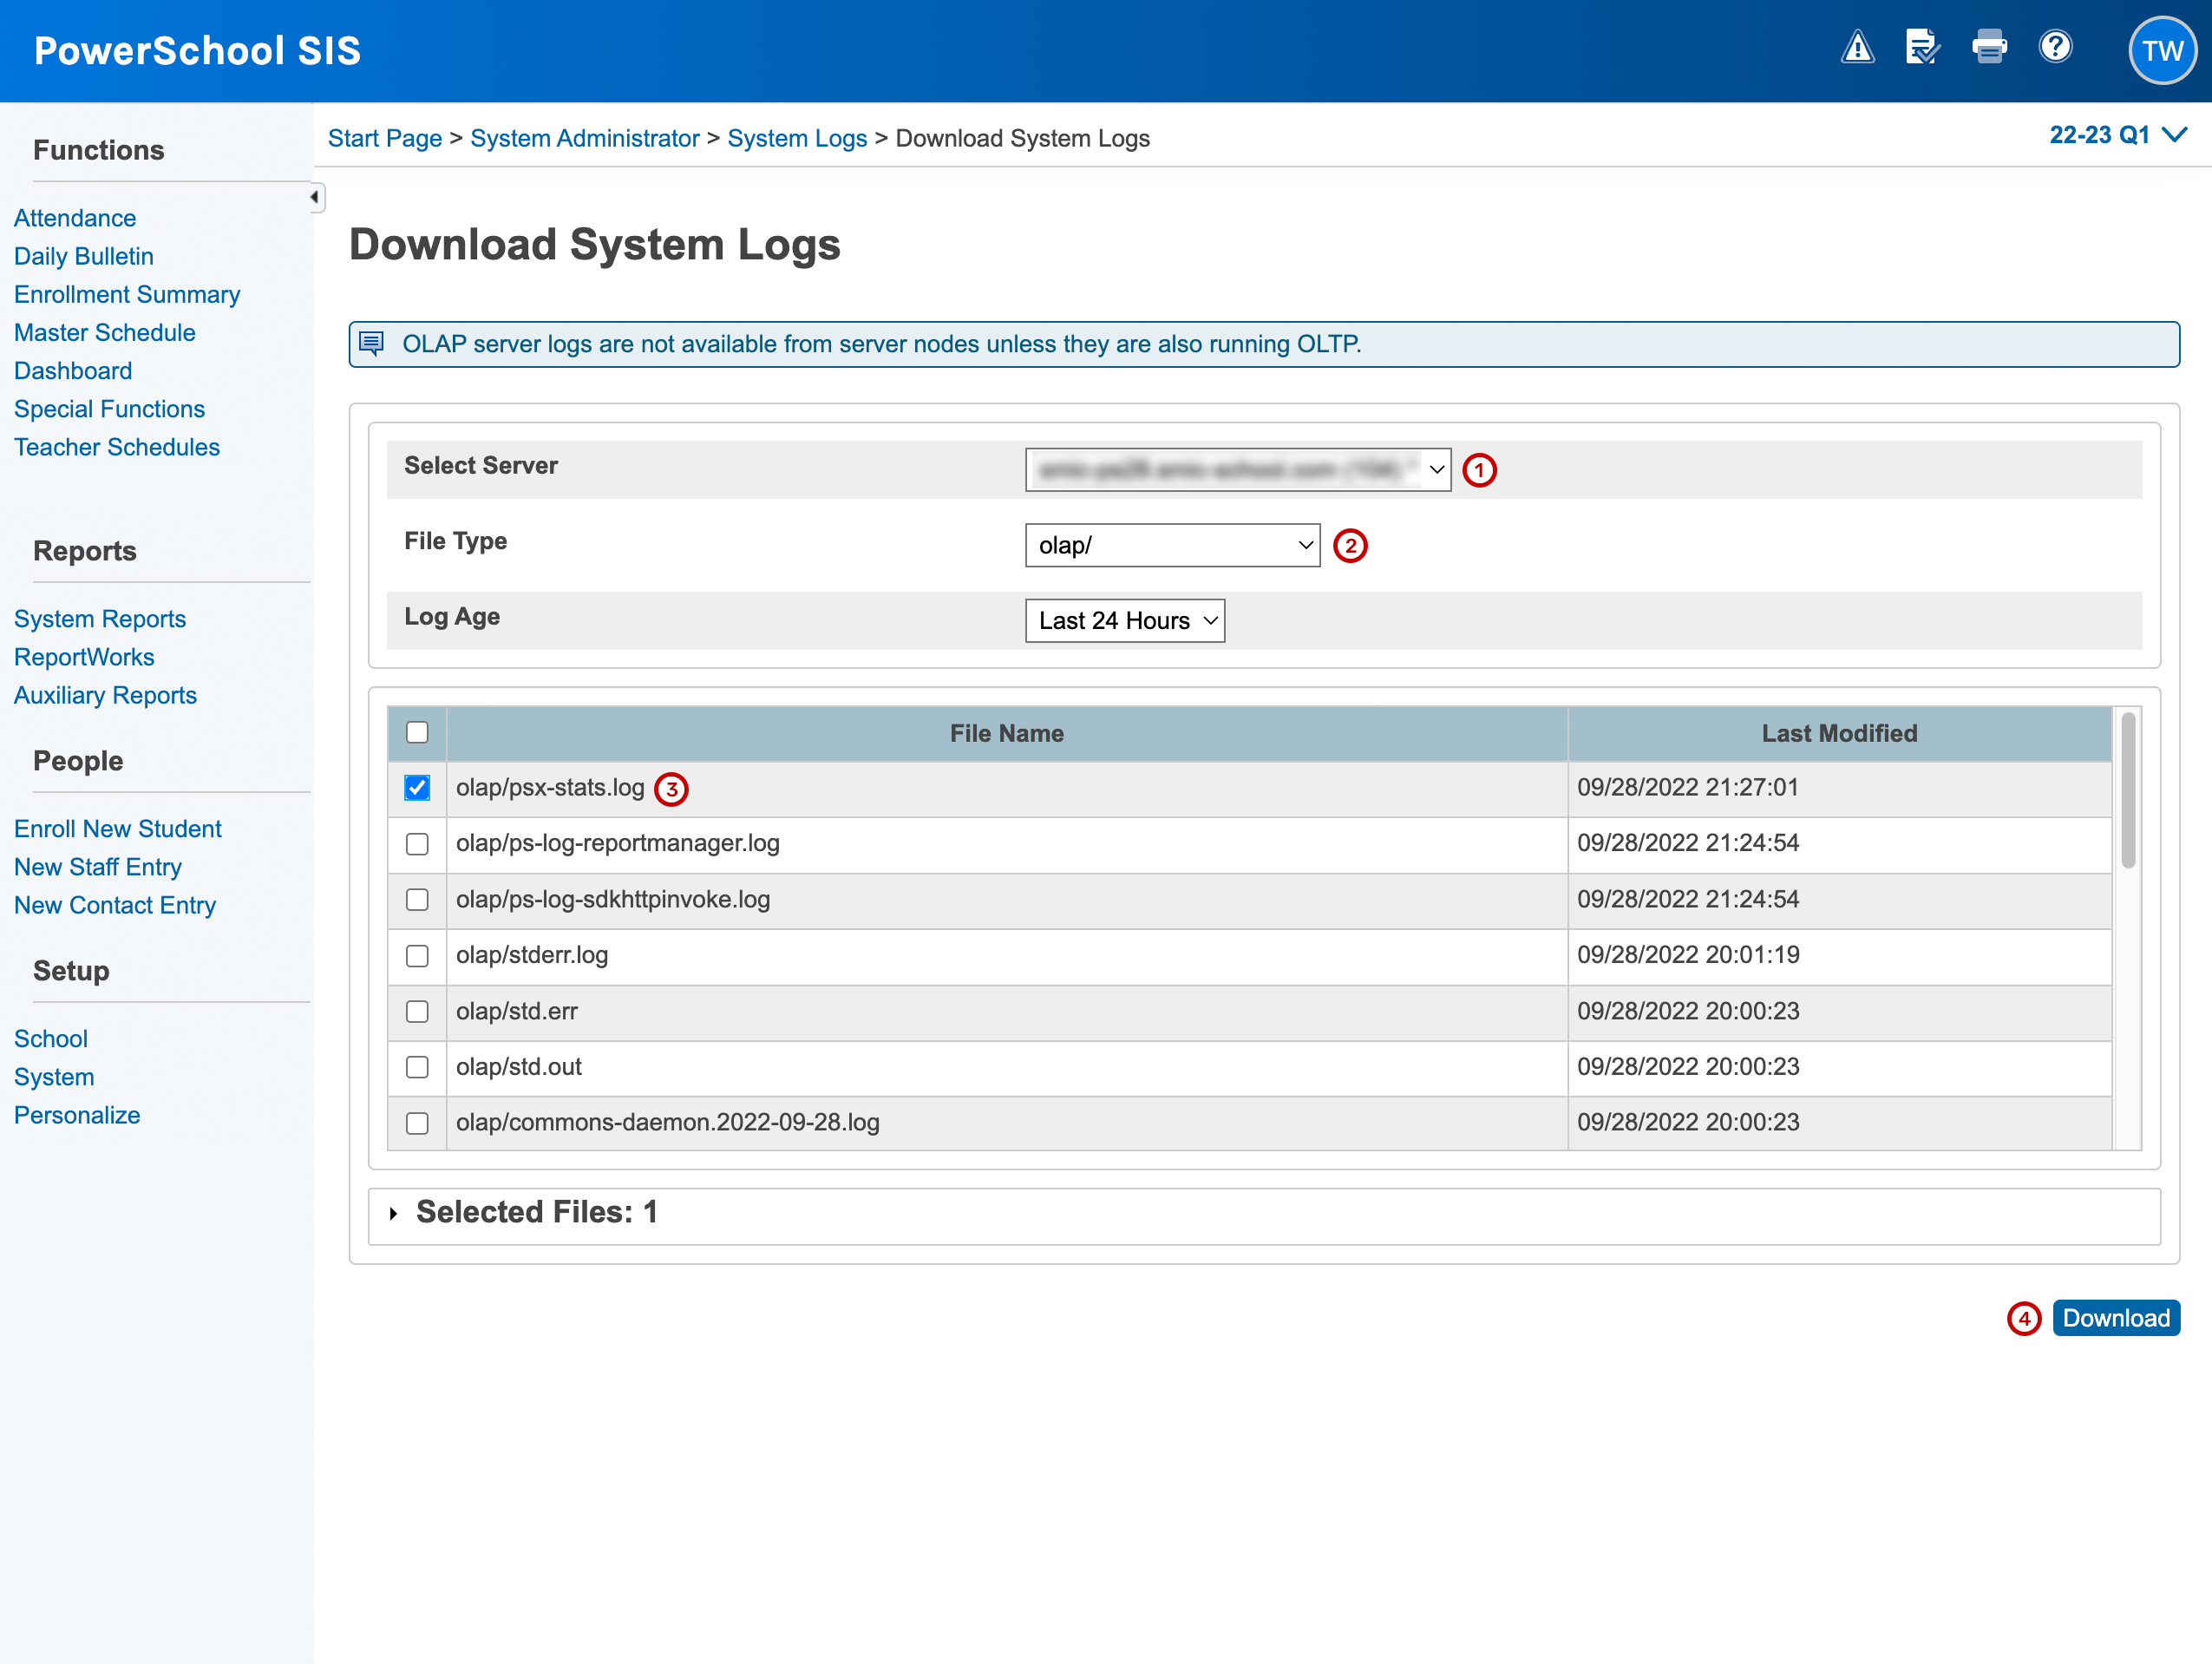Open Enrollment Summary link
Image resolution: width=2212 pixels, height=1664 pixels.
pyautogui.click(x=127, y=294)
